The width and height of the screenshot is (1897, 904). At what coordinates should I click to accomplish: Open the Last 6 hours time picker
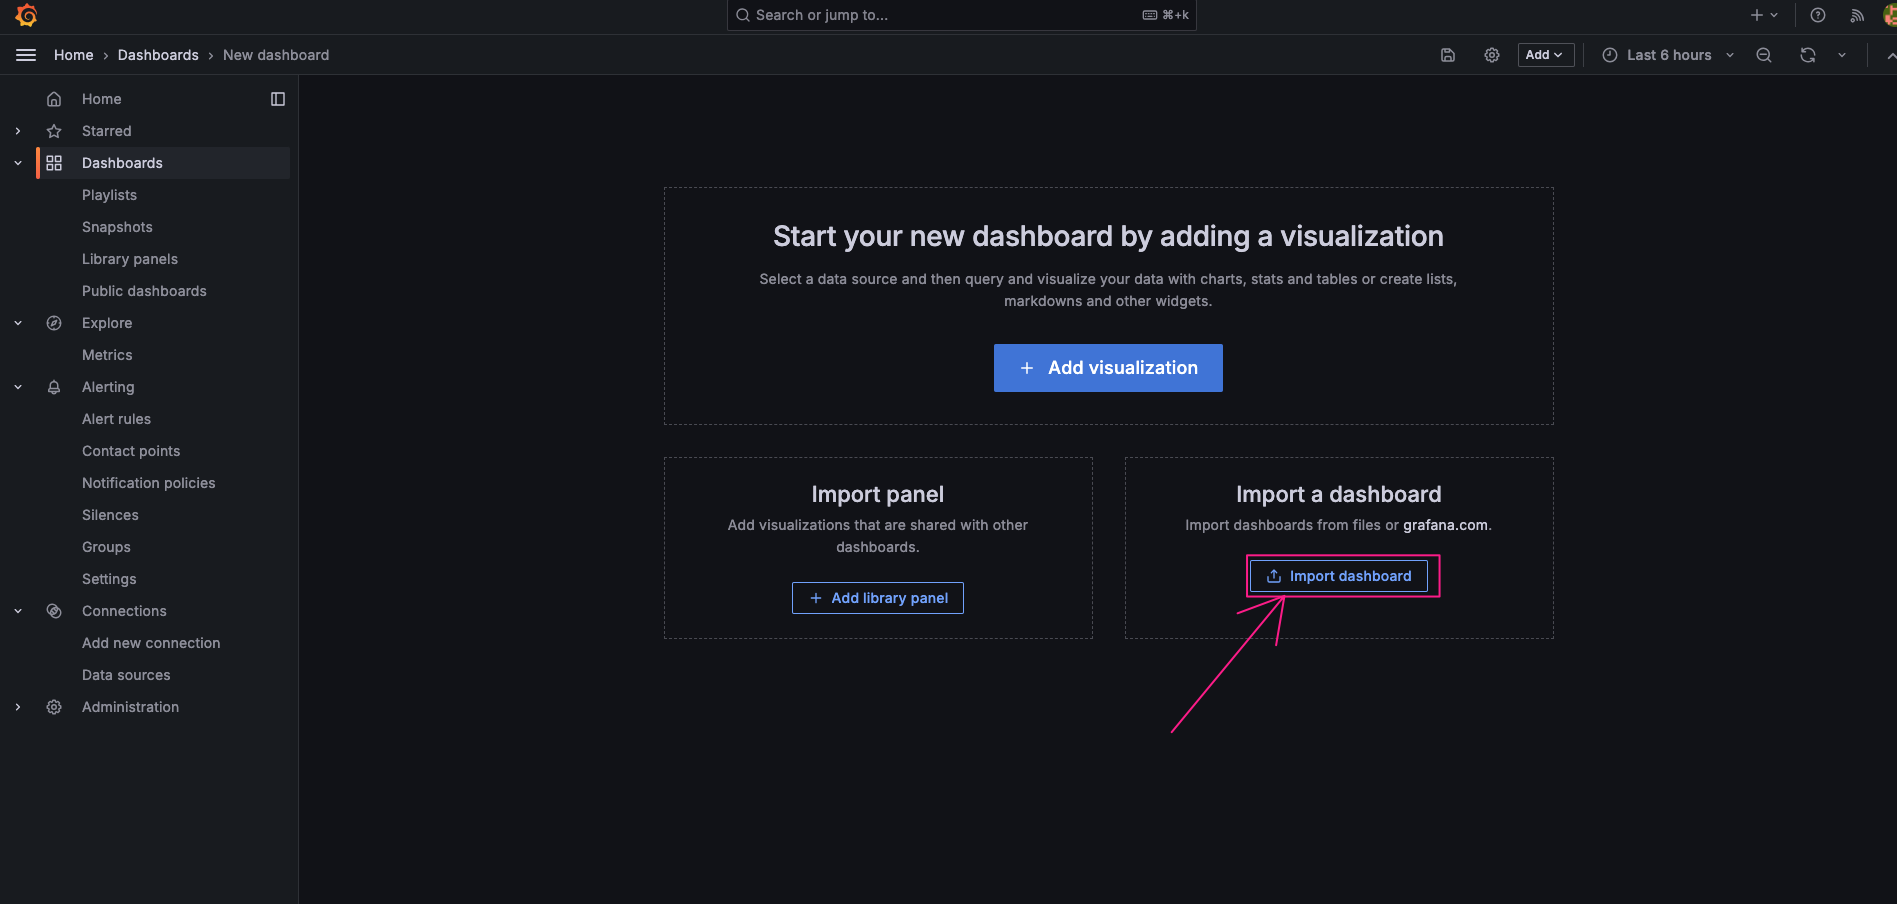[x=1667, y=55]
